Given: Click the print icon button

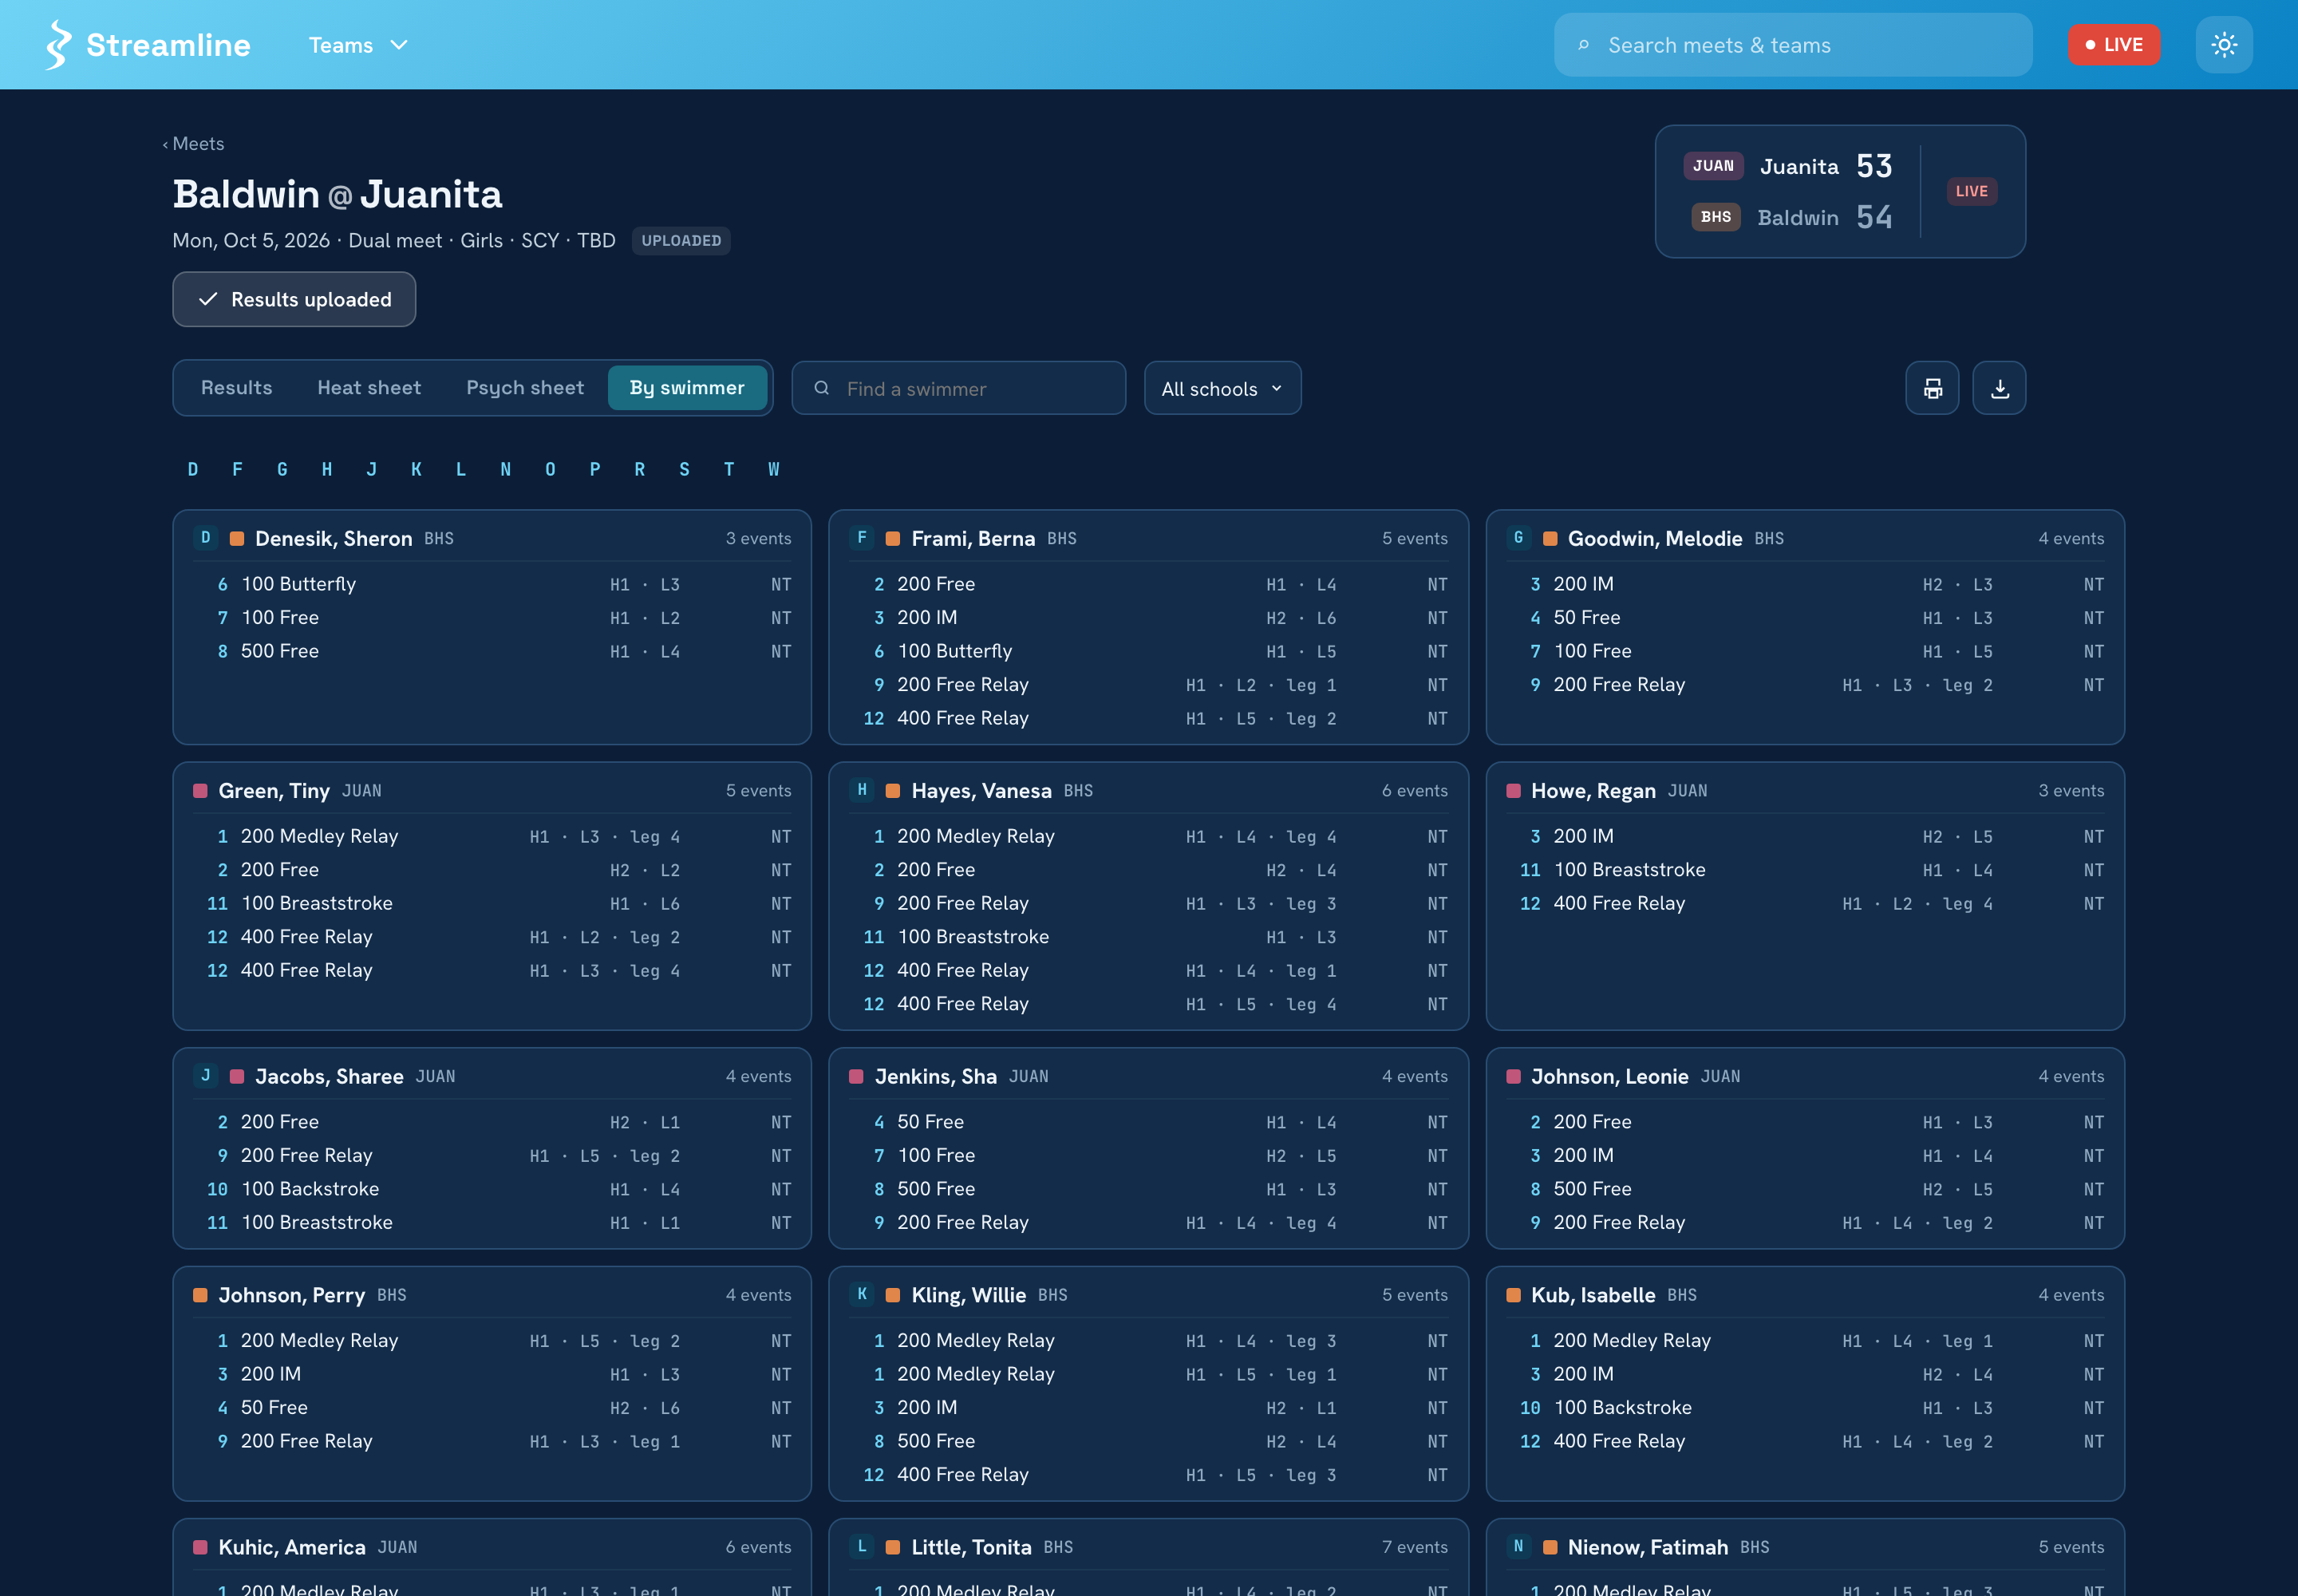Looking at the screenshot, I should pos(1932,388).
